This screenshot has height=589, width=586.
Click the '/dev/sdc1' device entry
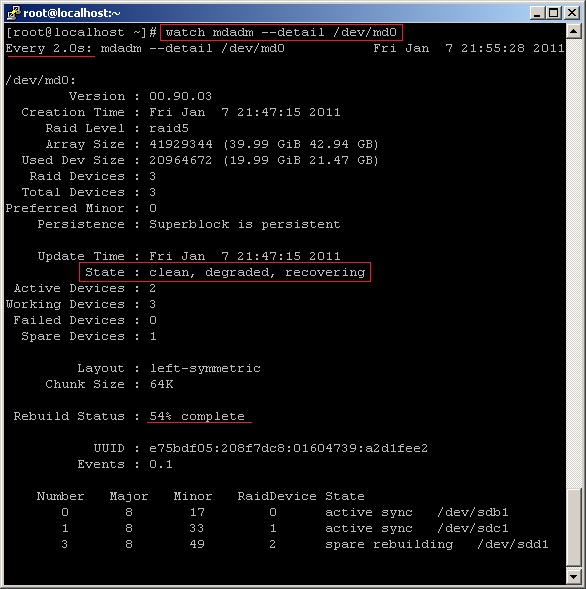click(473, 528)
